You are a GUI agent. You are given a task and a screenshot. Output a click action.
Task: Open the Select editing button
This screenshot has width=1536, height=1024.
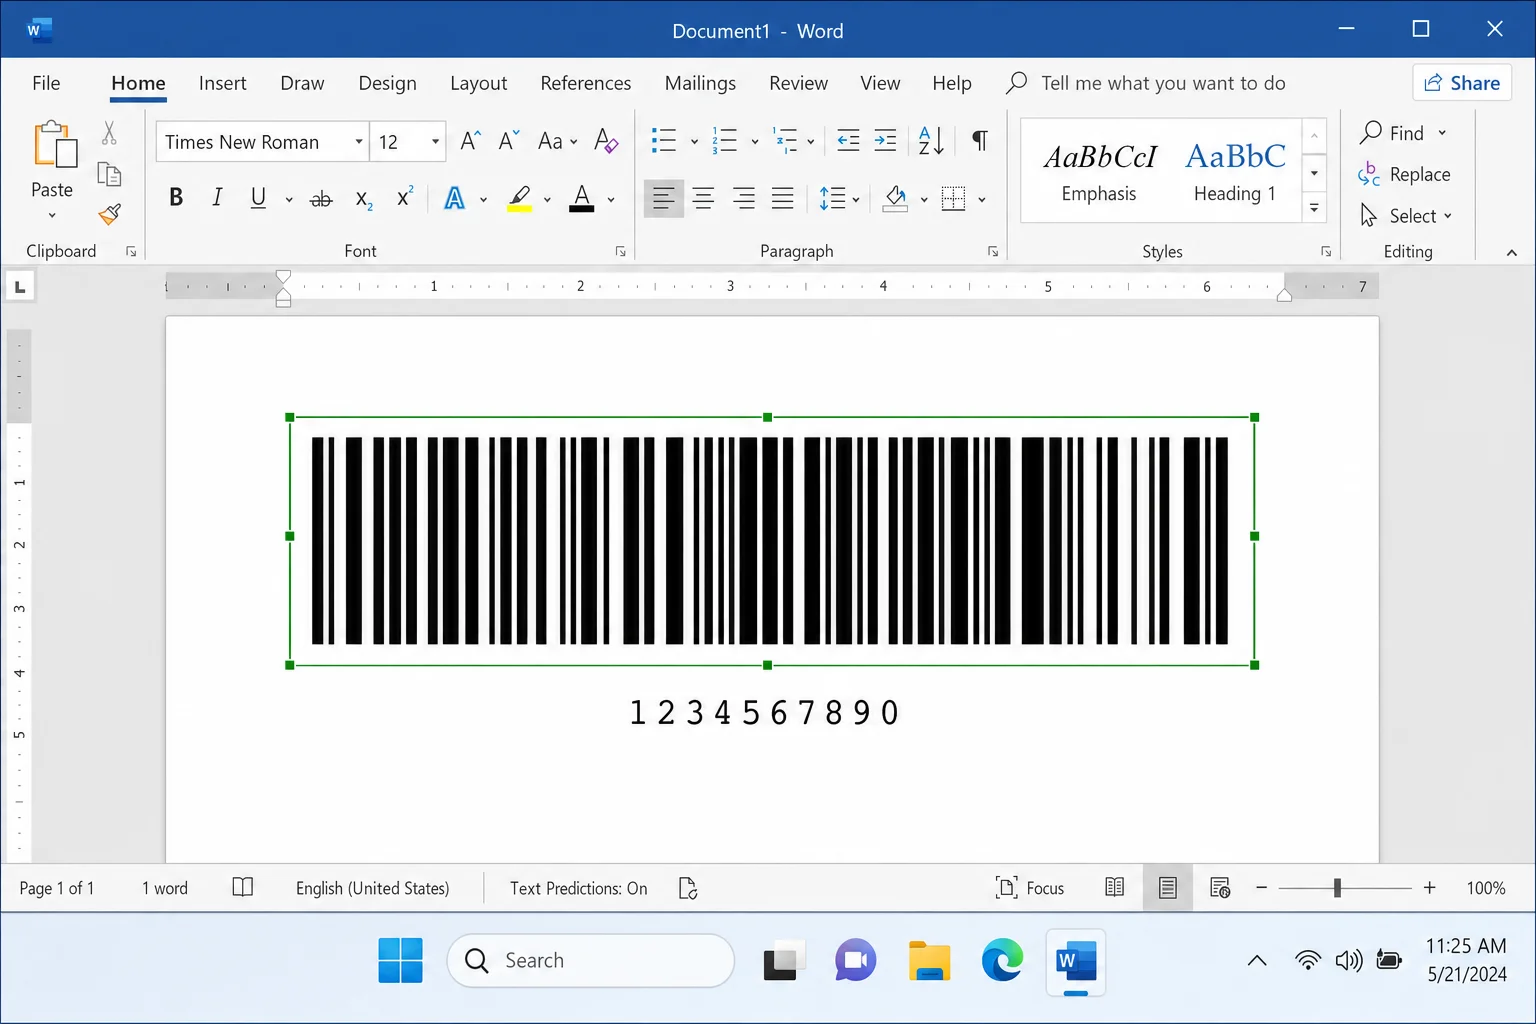point(1405,216)
